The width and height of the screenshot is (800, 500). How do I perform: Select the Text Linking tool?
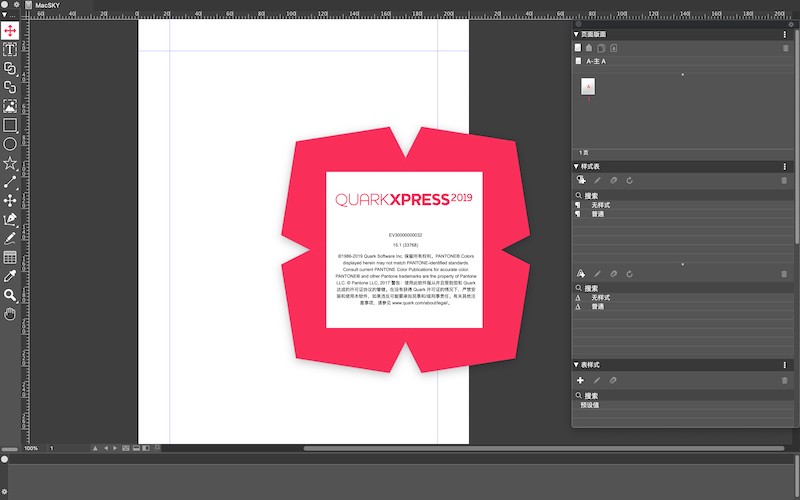10,68
